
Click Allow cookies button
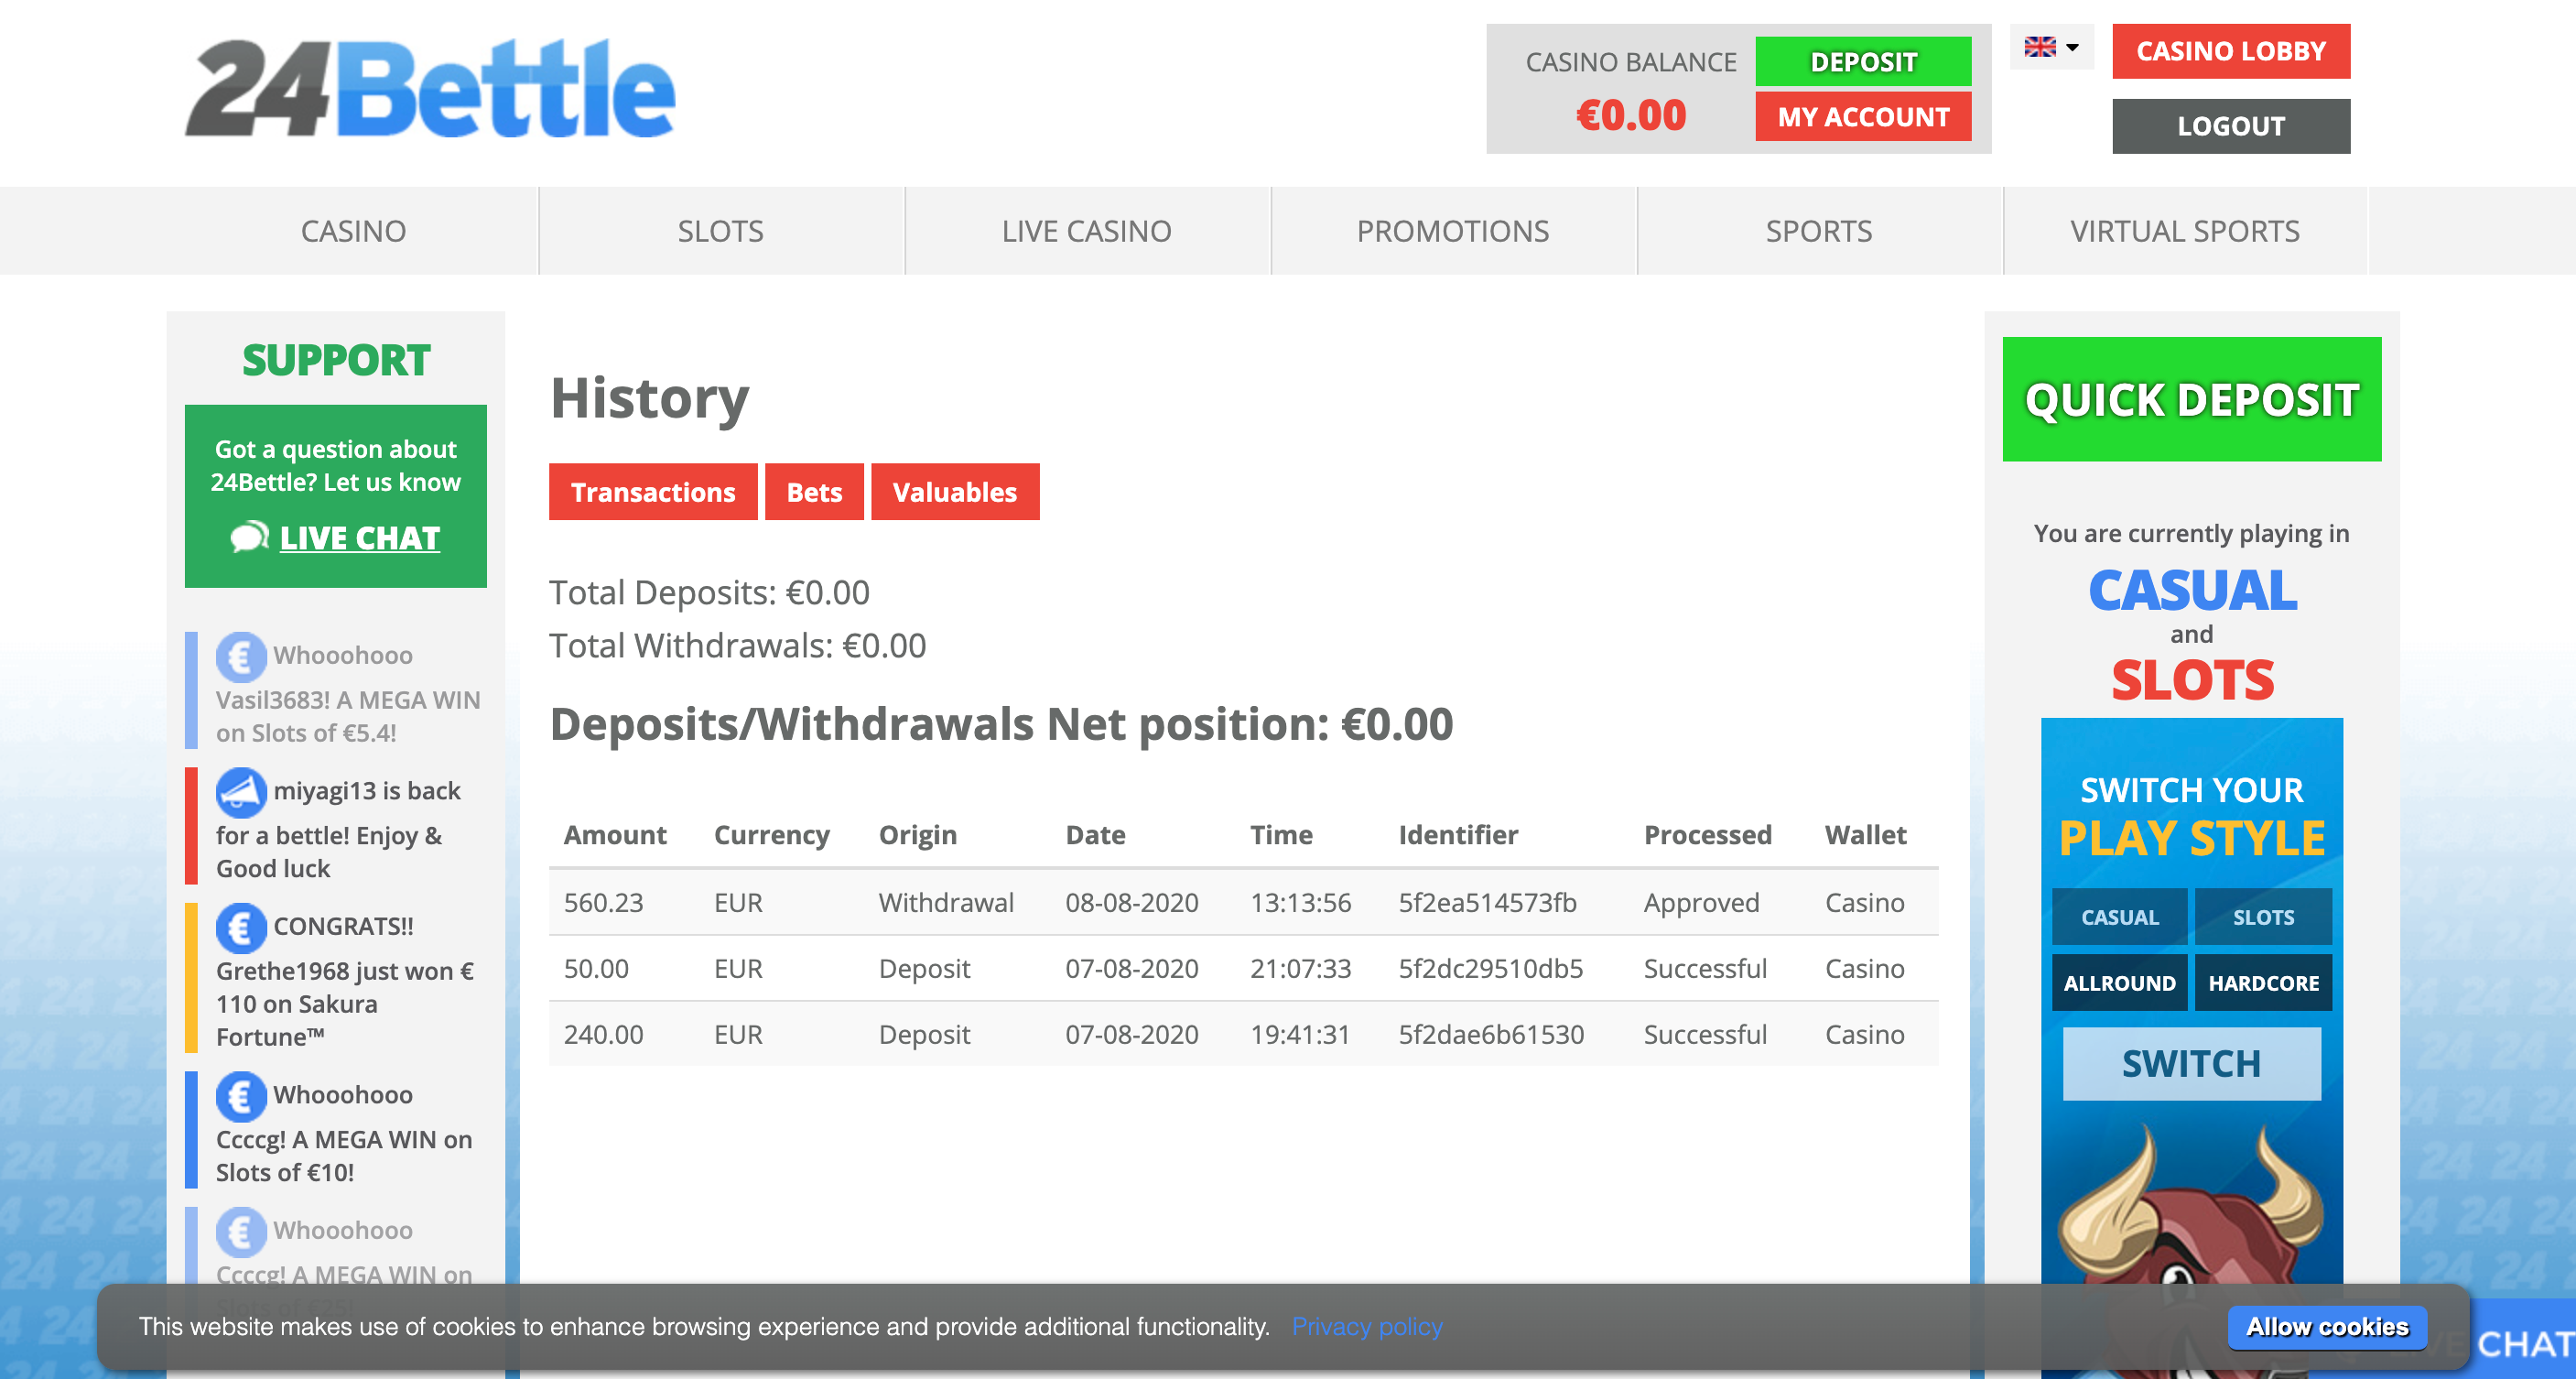(x=2327, y=1327)
